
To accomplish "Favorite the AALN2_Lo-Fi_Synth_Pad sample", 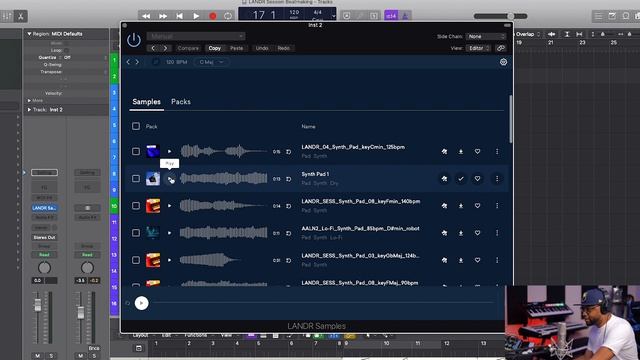I will point(477,233).
